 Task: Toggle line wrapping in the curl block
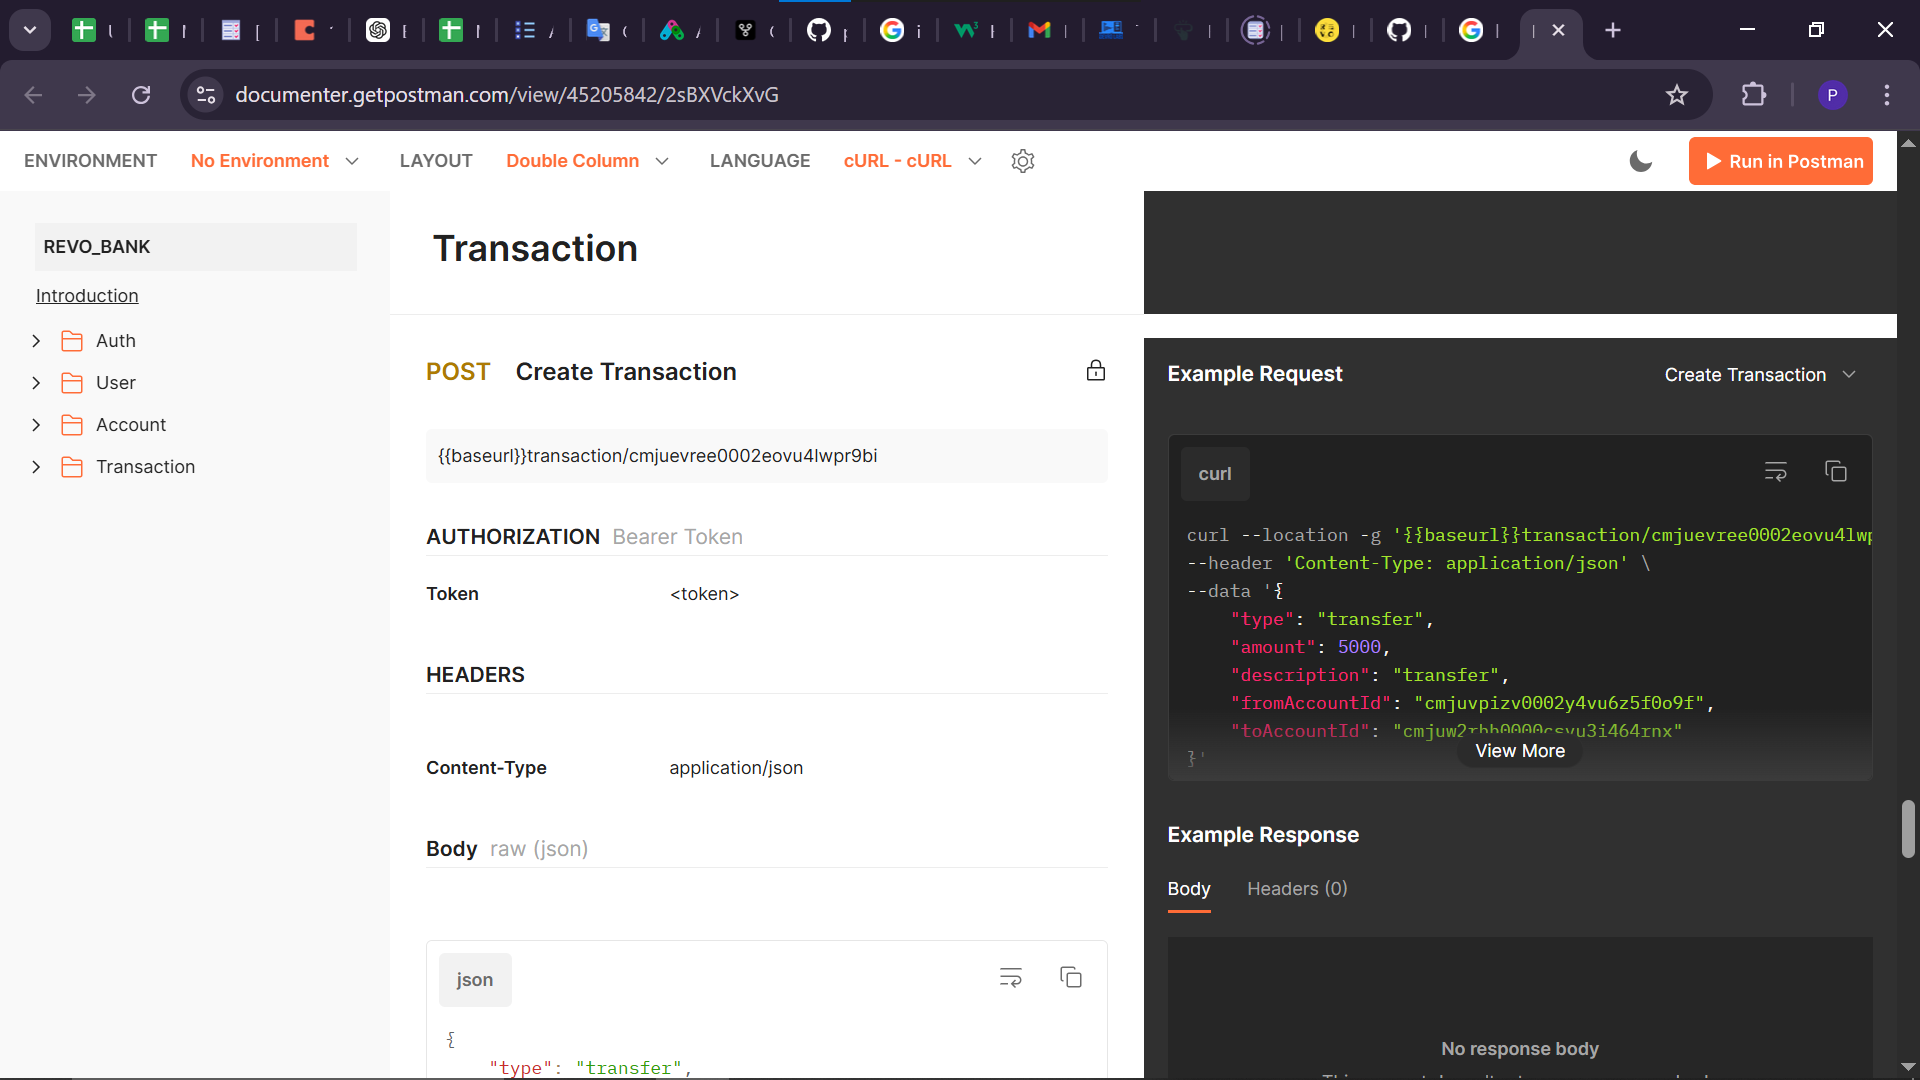(1776, 471)
